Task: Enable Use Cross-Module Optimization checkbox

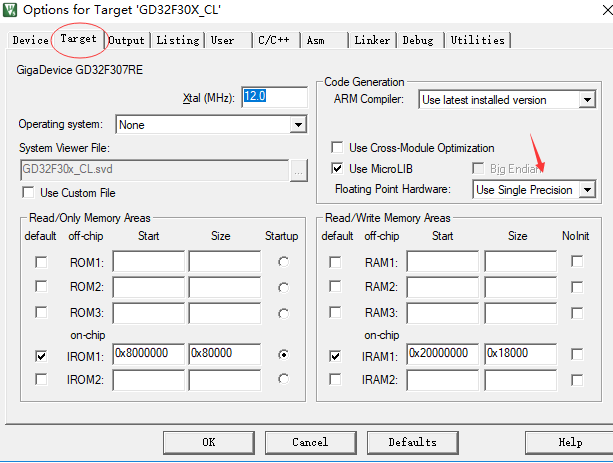Action: pos(337,147)
